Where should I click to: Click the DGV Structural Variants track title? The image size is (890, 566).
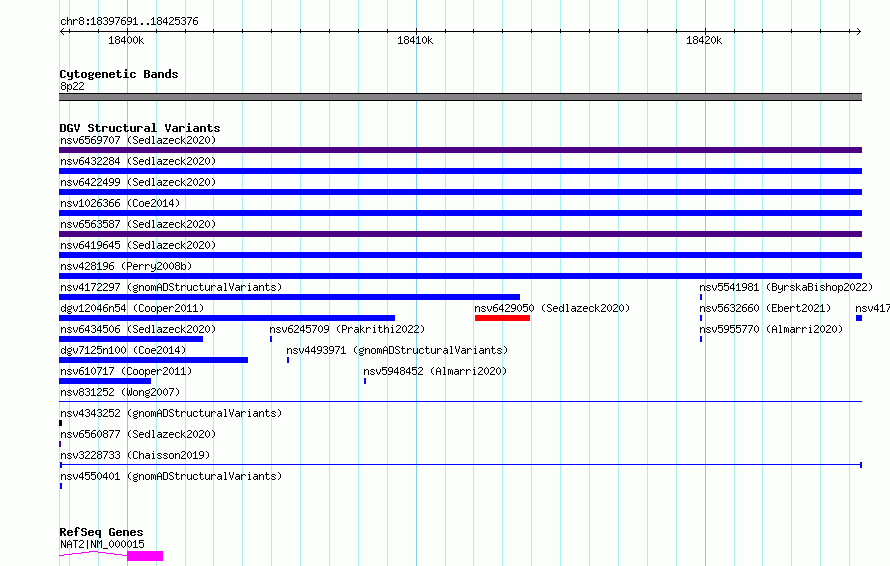point(140,128)
